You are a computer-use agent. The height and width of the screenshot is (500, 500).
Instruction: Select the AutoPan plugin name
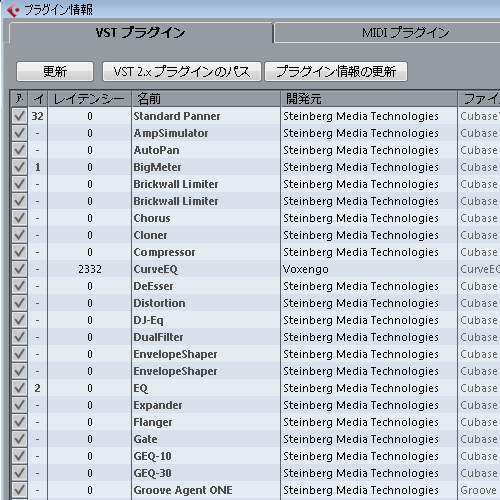coord(156,150)
